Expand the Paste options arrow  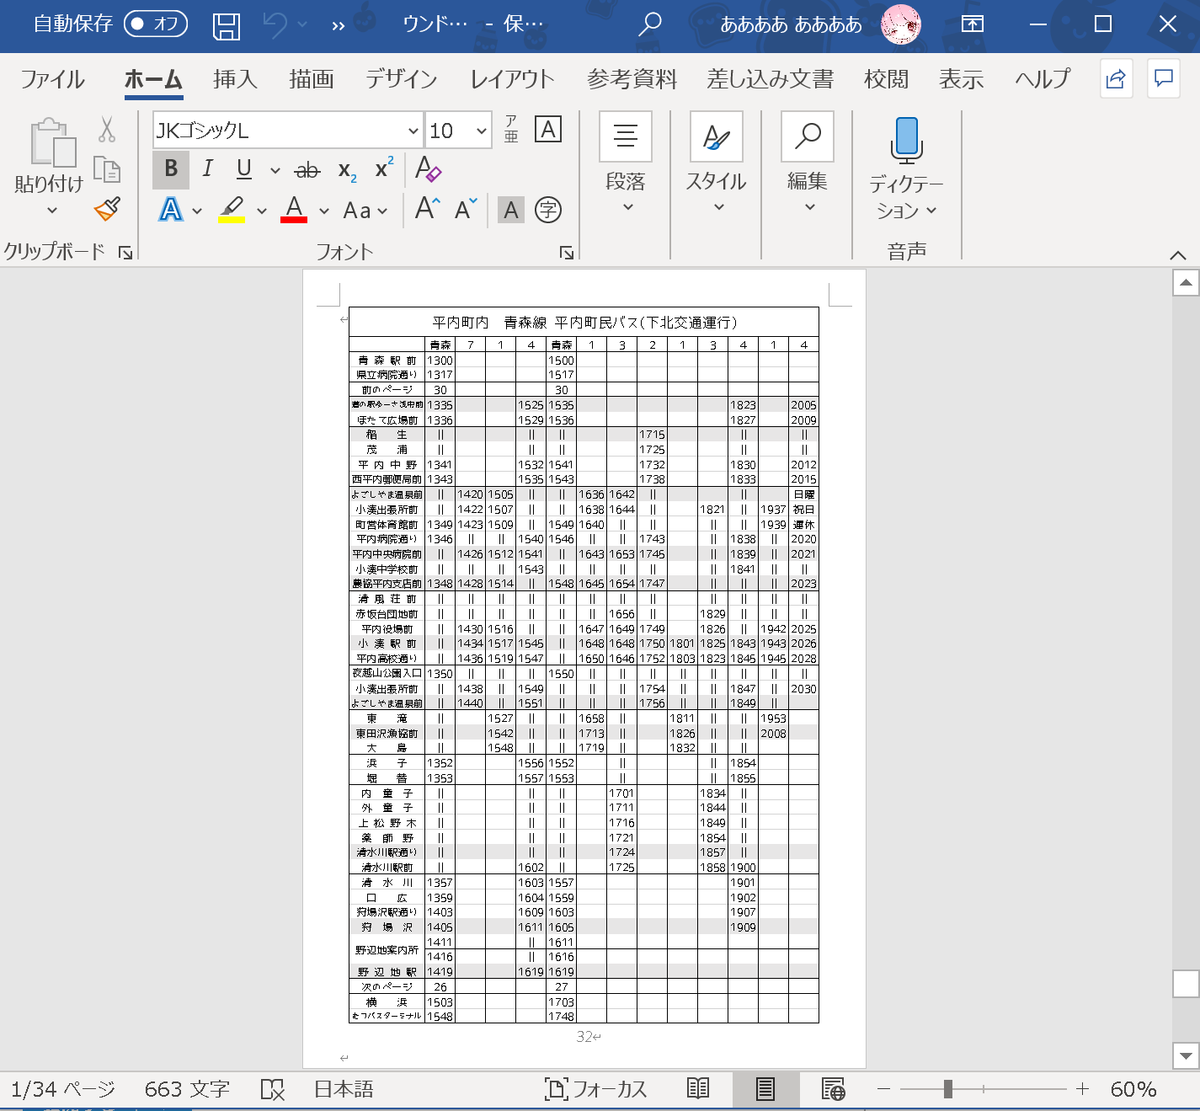pyautogui.click(x=52, y=210)
